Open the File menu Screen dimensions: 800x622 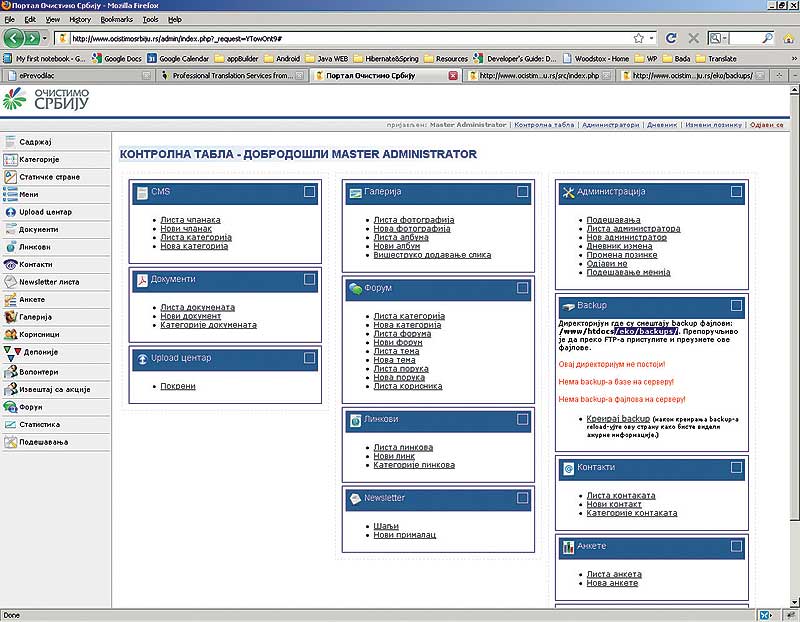[9, 19]
